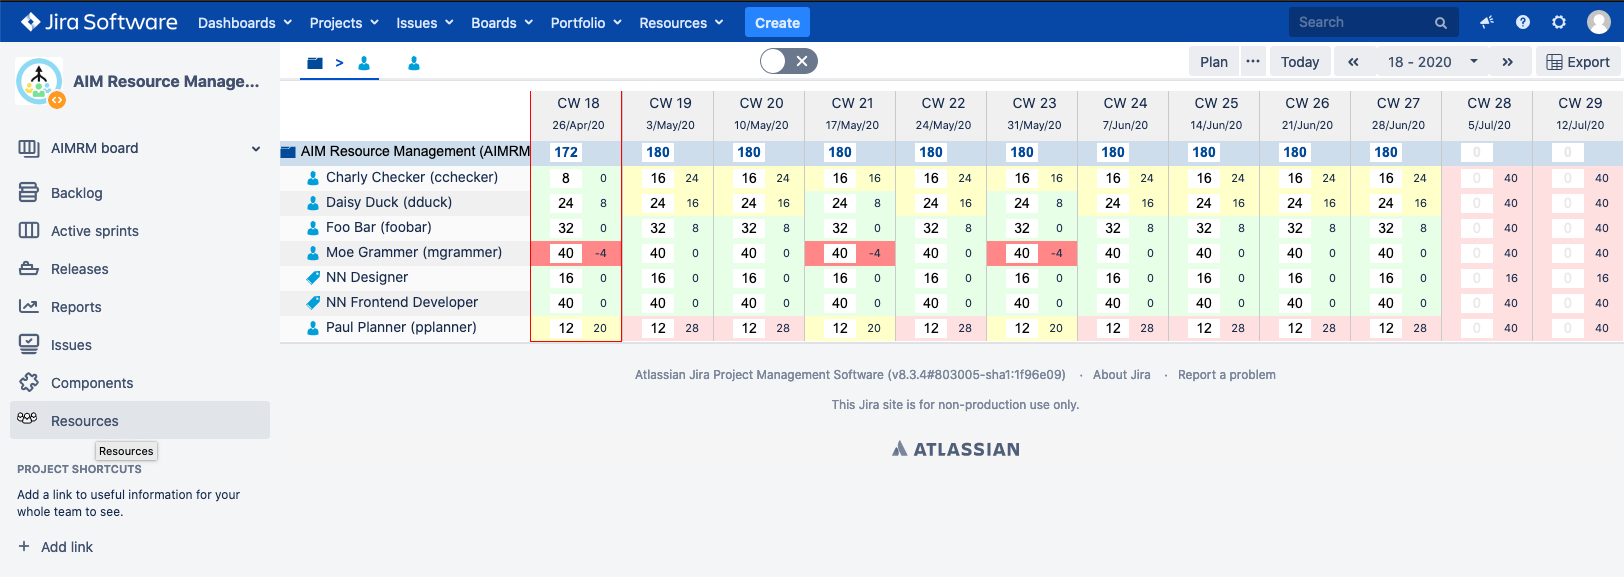Go to next period with double-right arrows
This screenshot has width=1624, height=577.
click(1507, 62)
